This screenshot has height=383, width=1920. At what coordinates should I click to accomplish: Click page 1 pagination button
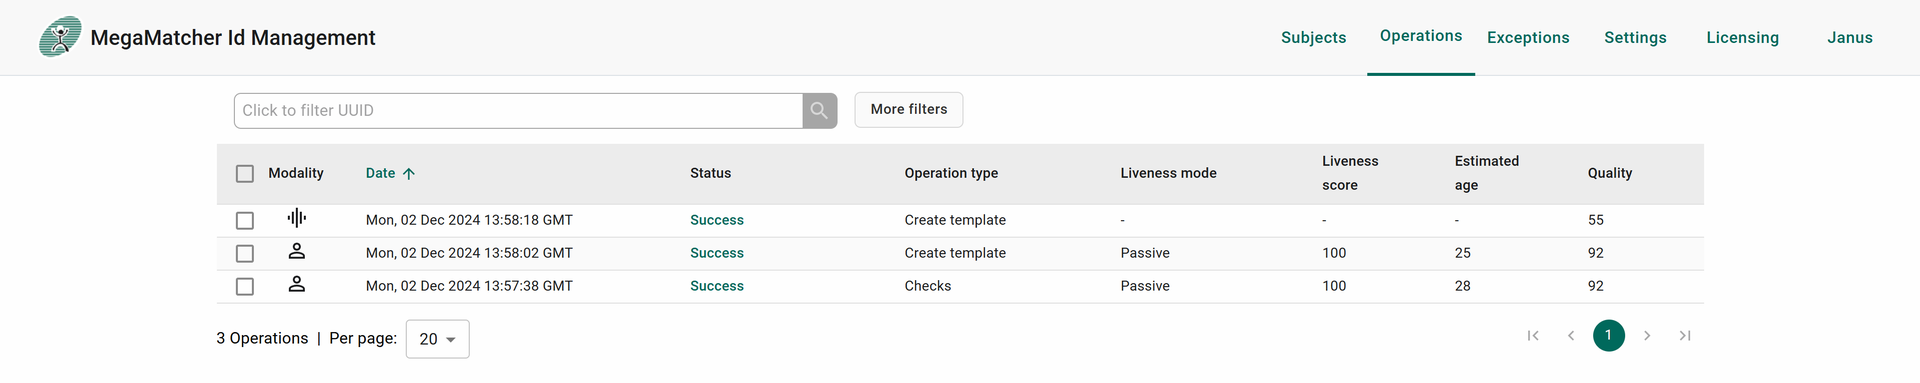[x=1609, y=336]
